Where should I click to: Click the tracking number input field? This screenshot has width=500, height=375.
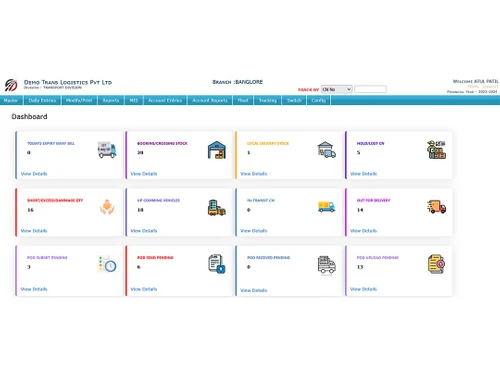(370, 89)
